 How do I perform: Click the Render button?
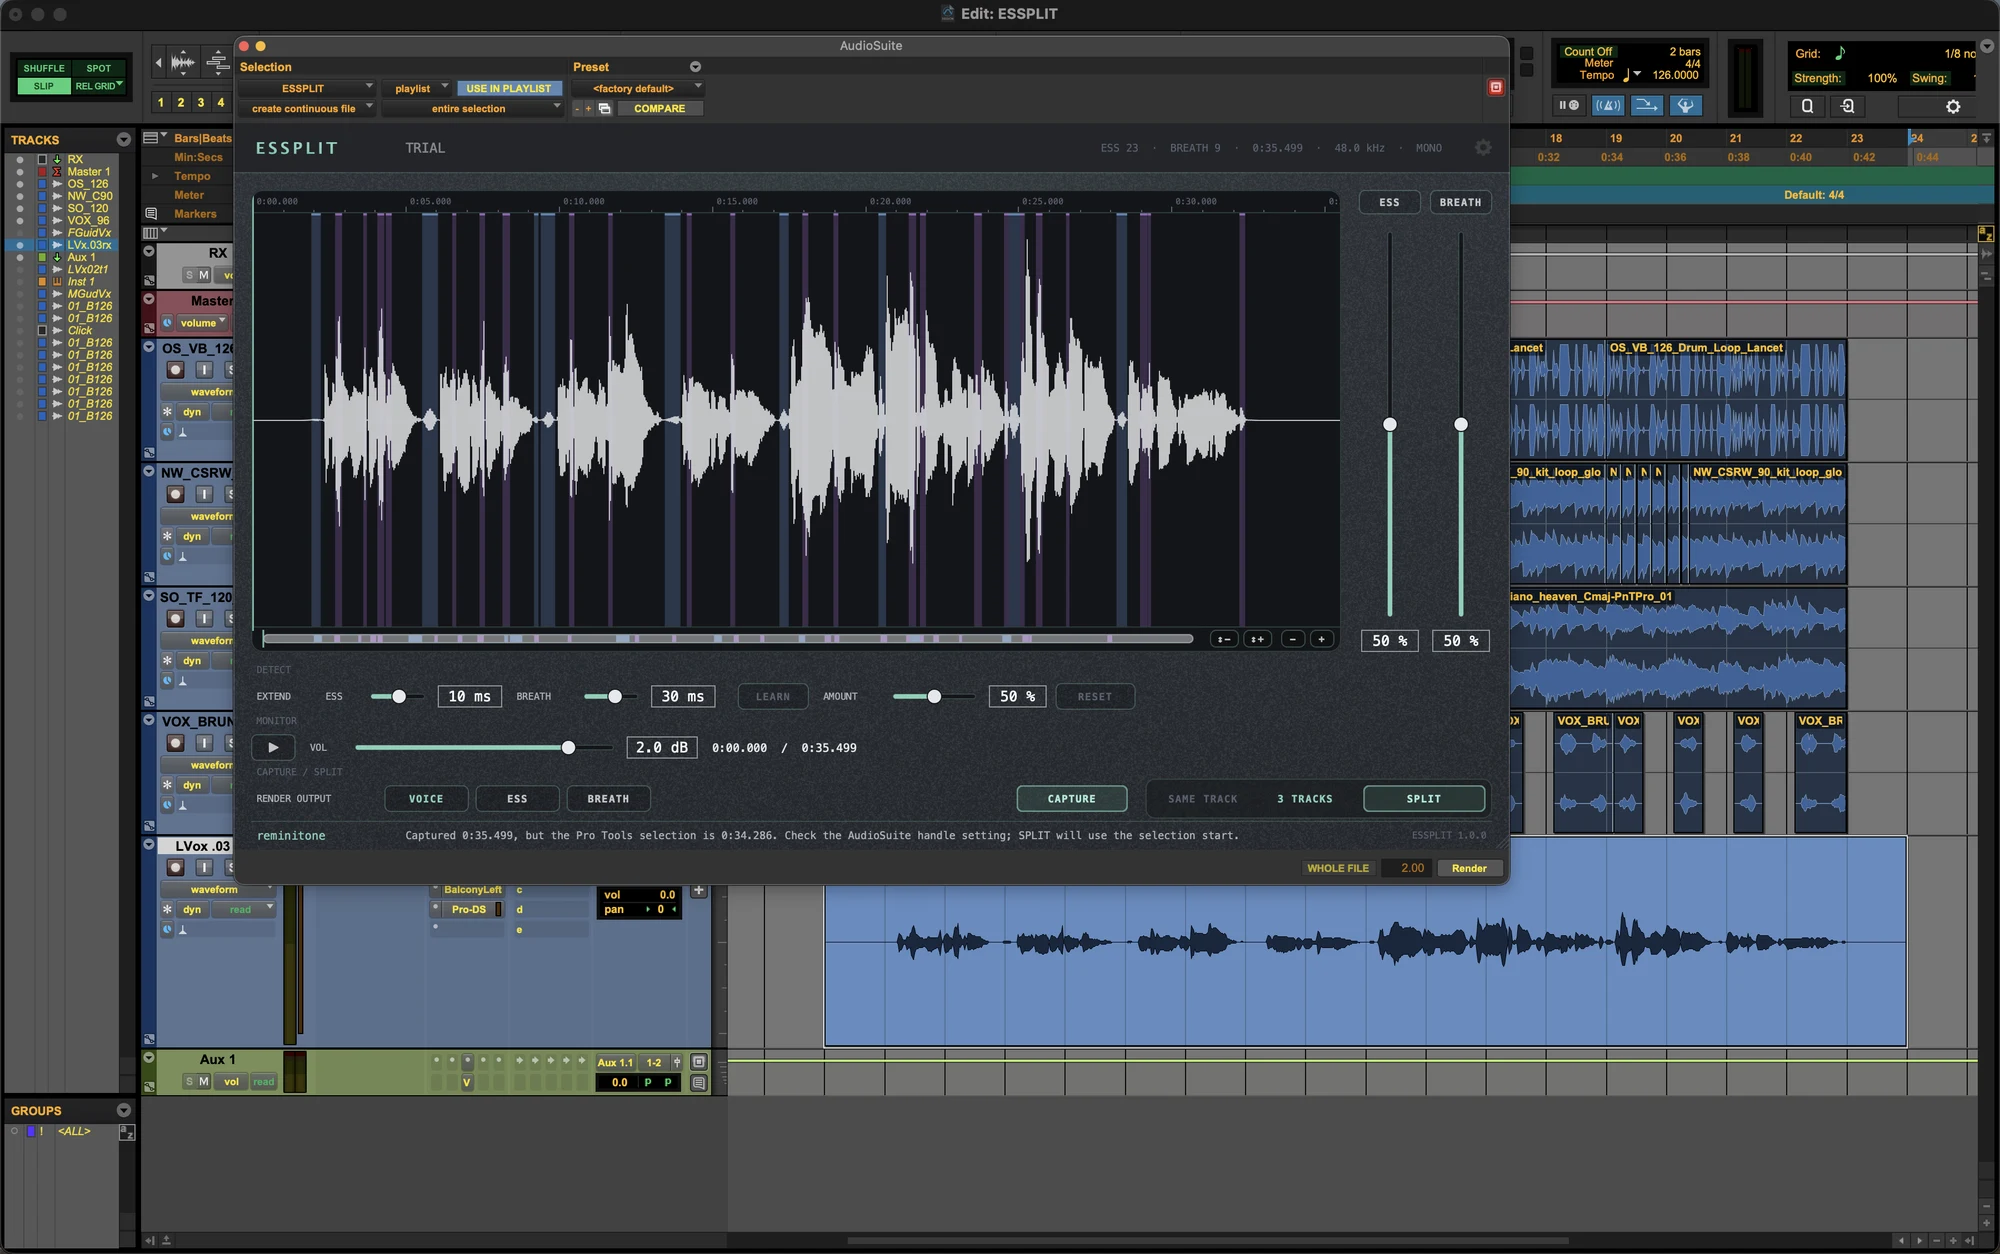[1469, 868]
